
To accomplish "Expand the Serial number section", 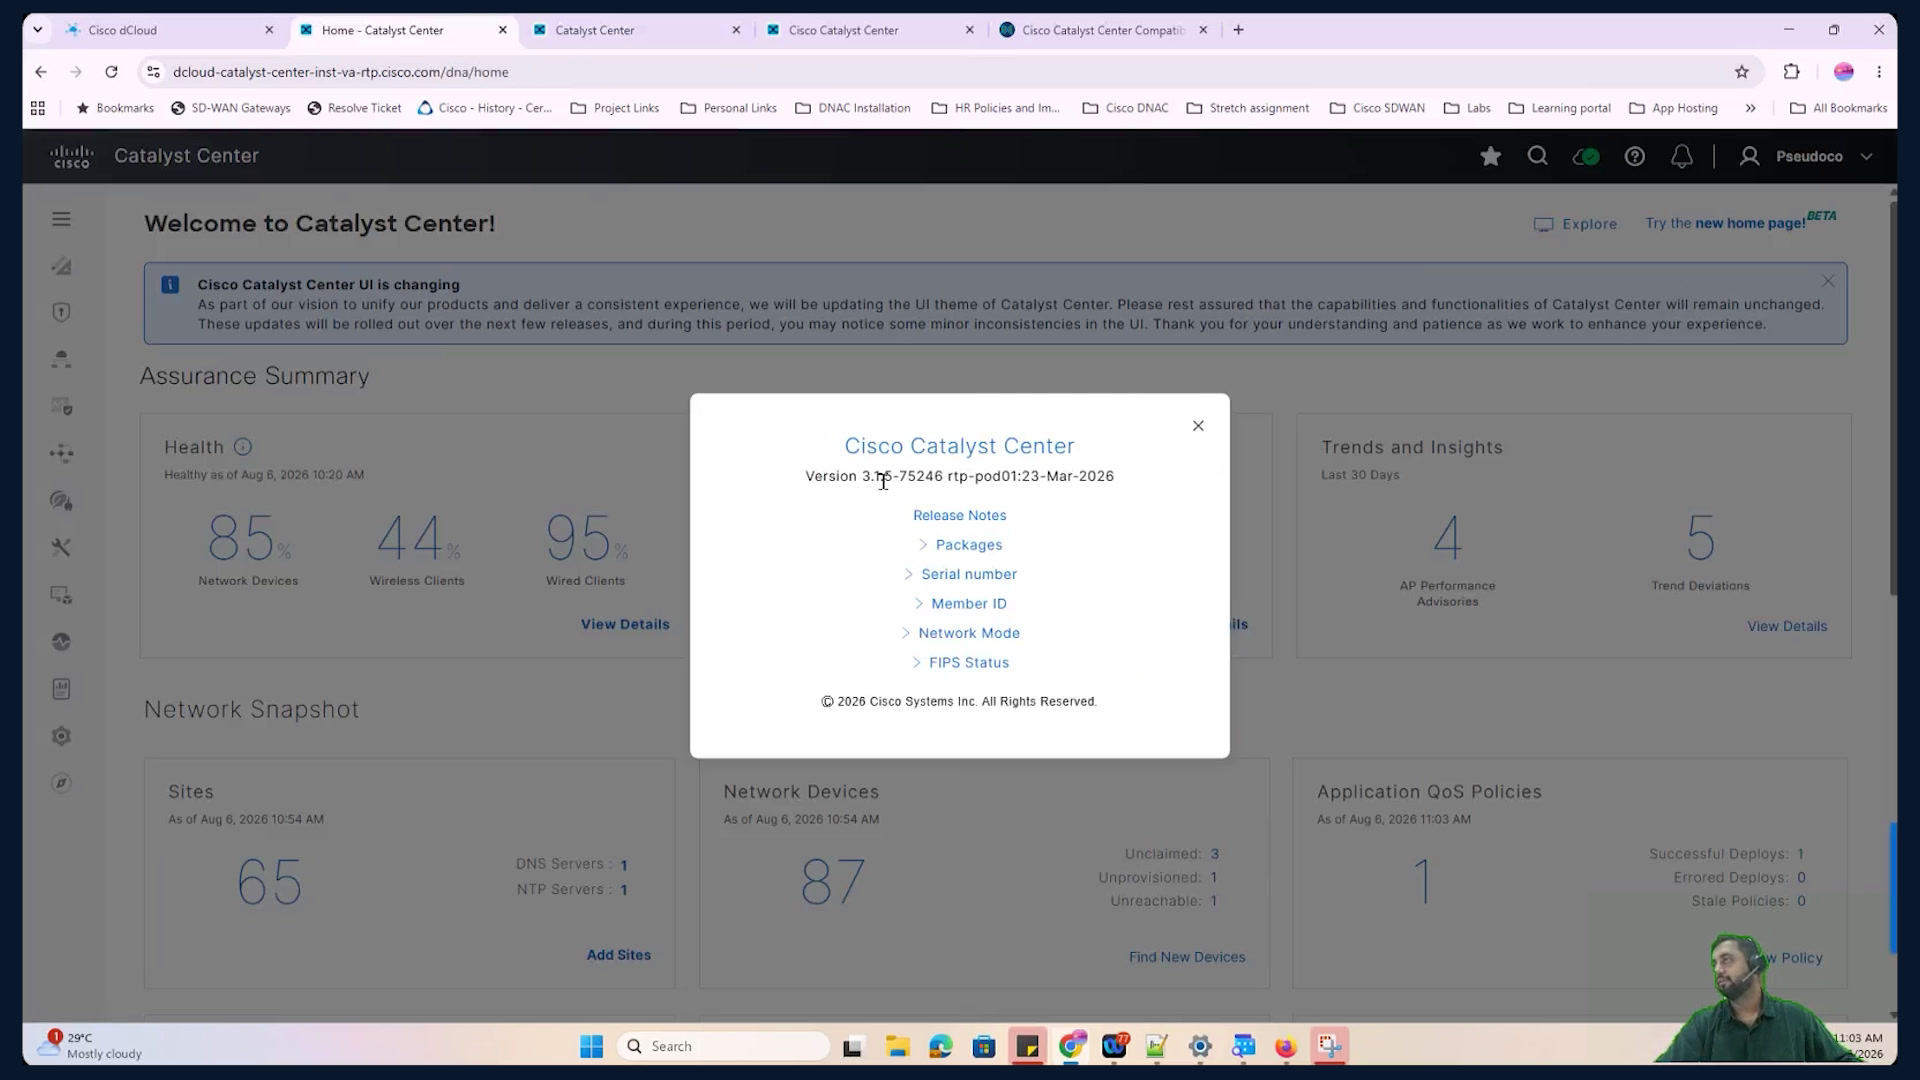I will (960, 574).
